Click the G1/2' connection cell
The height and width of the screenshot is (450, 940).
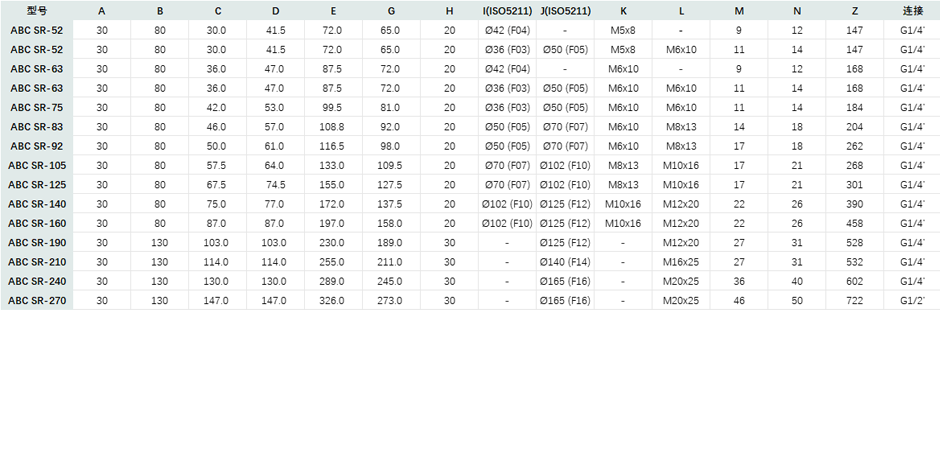[912, 300]
